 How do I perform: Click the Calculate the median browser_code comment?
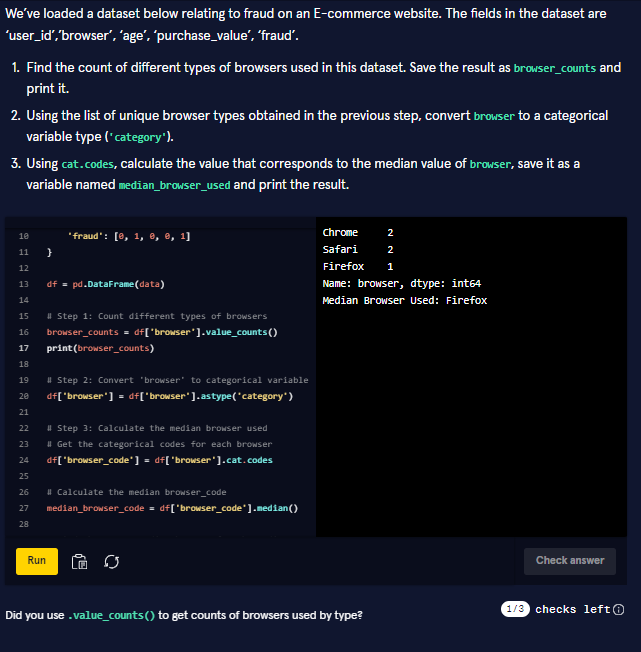(x=136, y=492)
